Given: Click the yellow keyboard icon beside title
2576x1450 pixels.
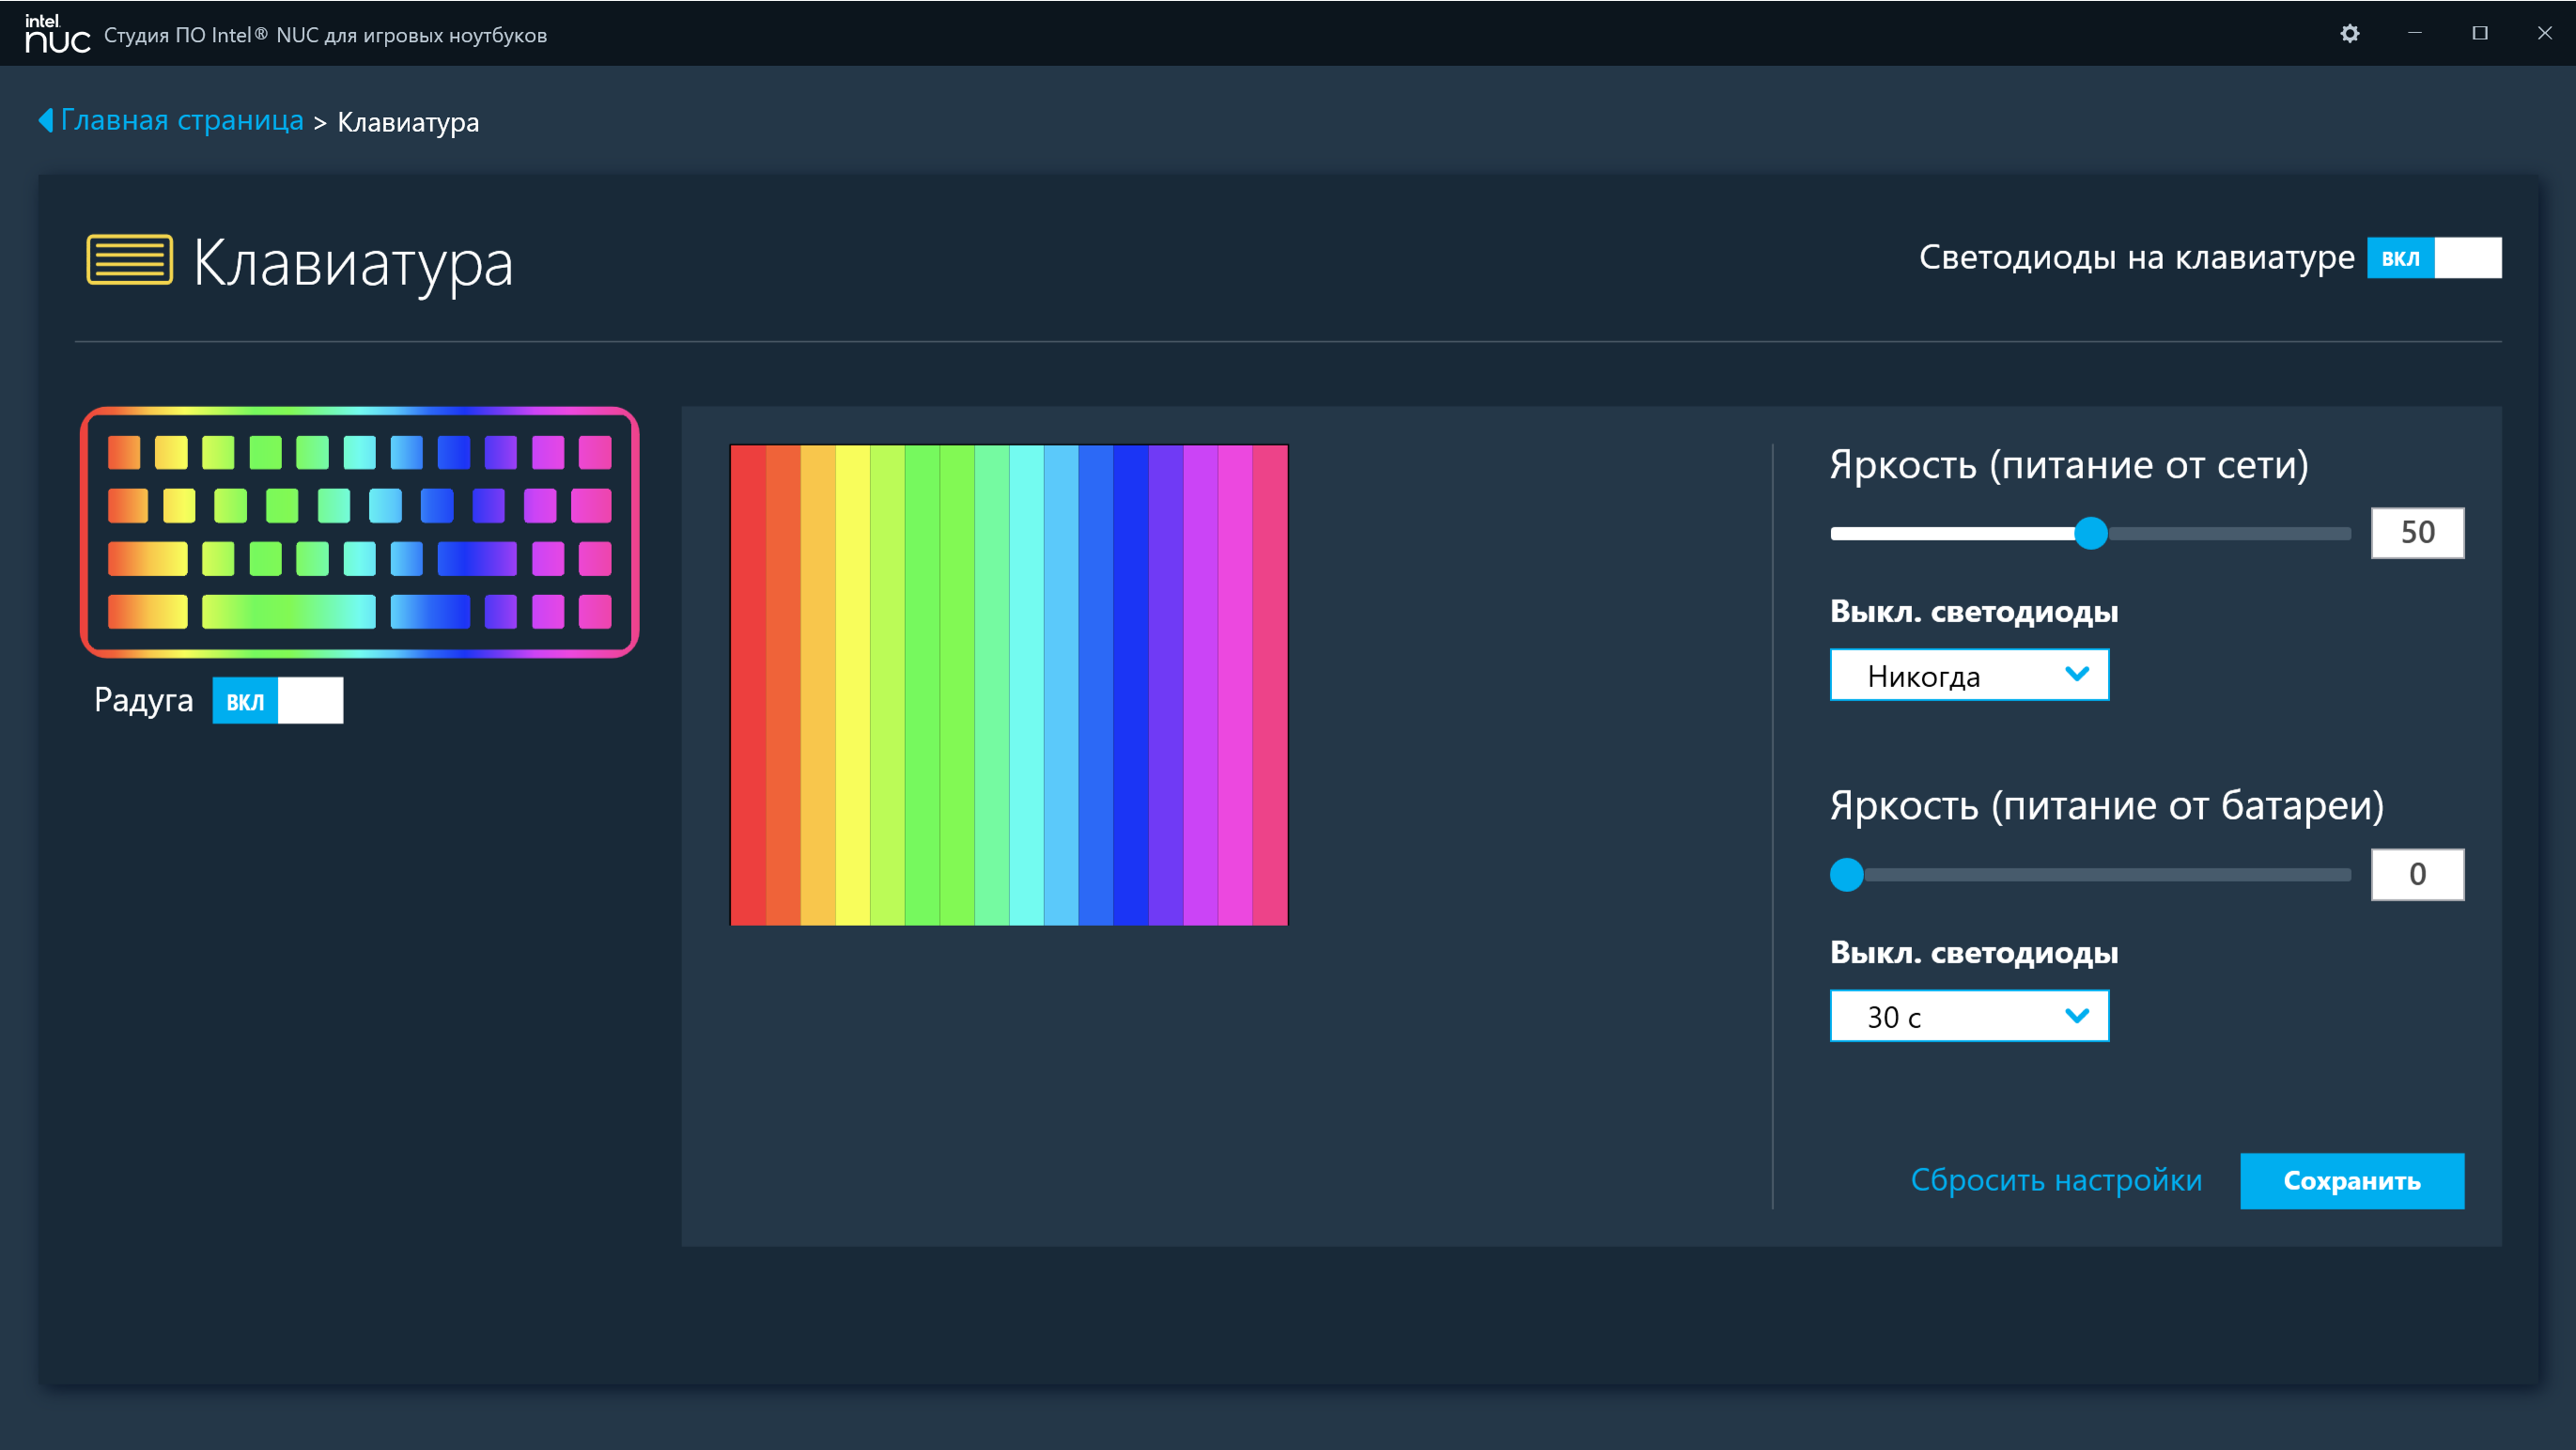Looking at the screenshot, I should pos(129,260).
